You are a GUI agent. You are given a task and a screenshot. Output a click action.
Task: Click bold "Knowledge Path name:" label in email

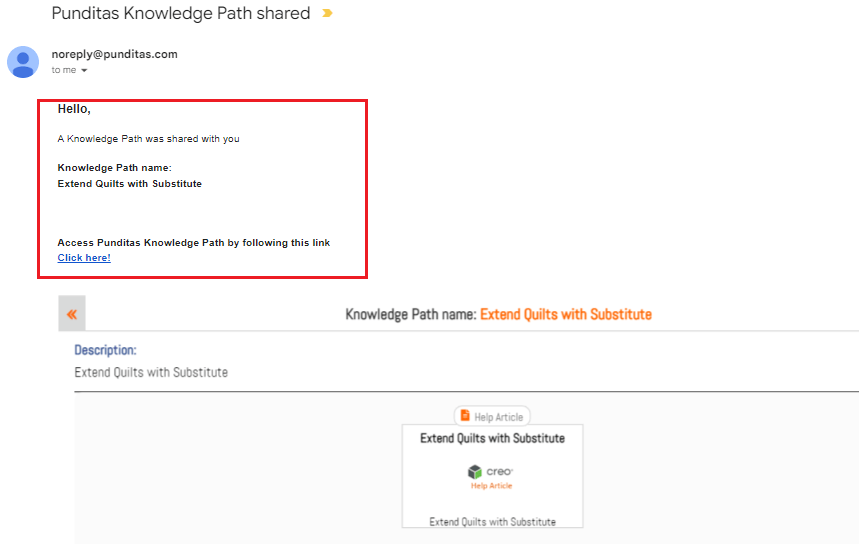(115, 168)
